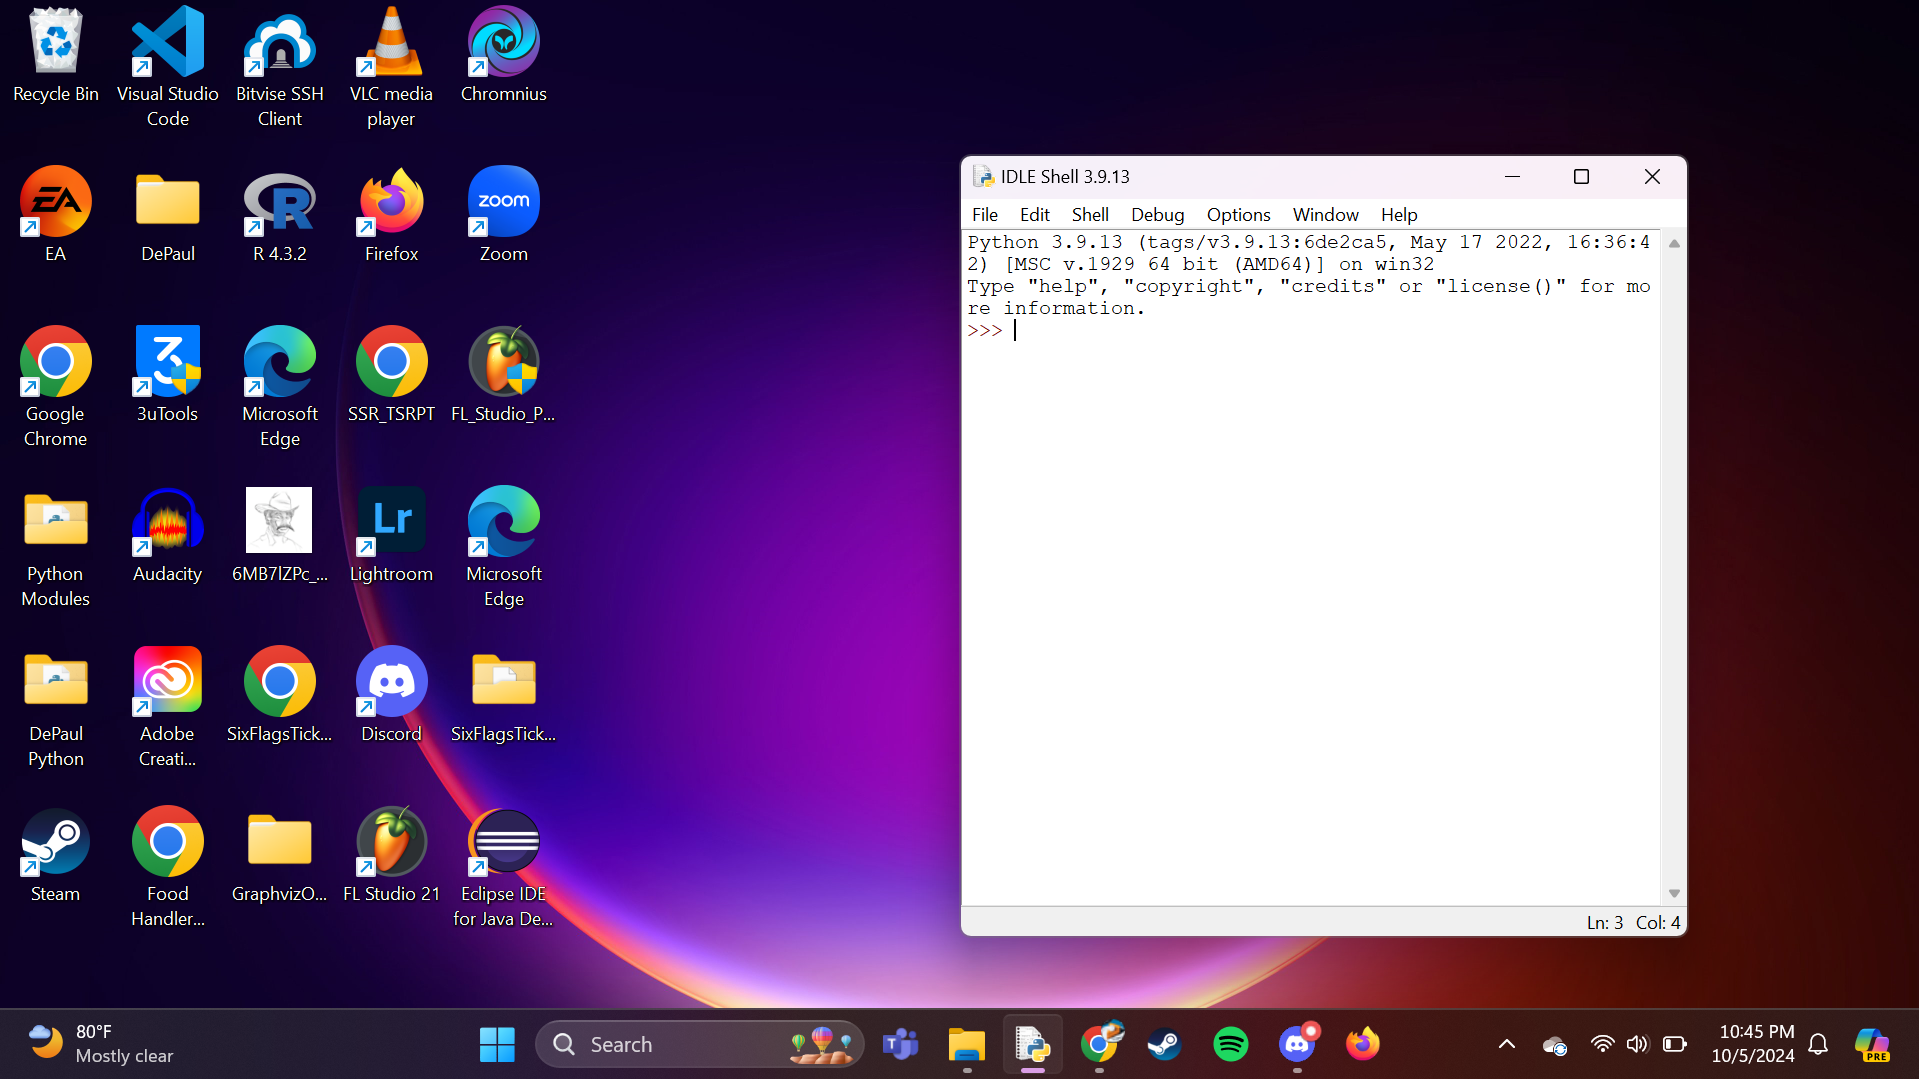1919x1079 pixels.
Task: Open Bitvise SSH Client
Action: (279, 45)
